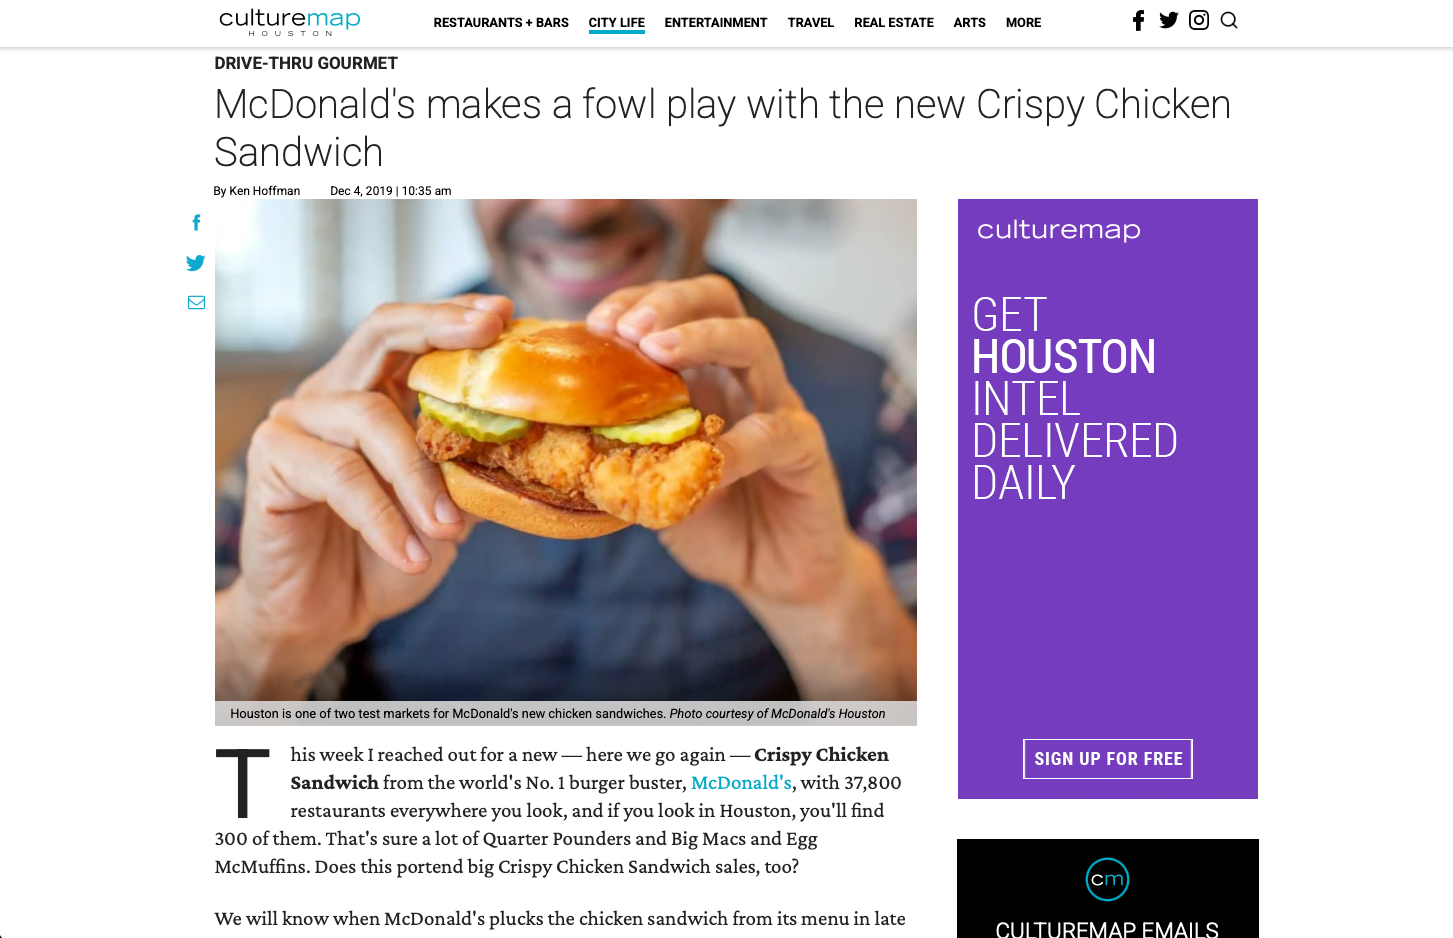The image size is (1453, 938).
Task: Open the Real Estate section
Action: tap(894, 22)
